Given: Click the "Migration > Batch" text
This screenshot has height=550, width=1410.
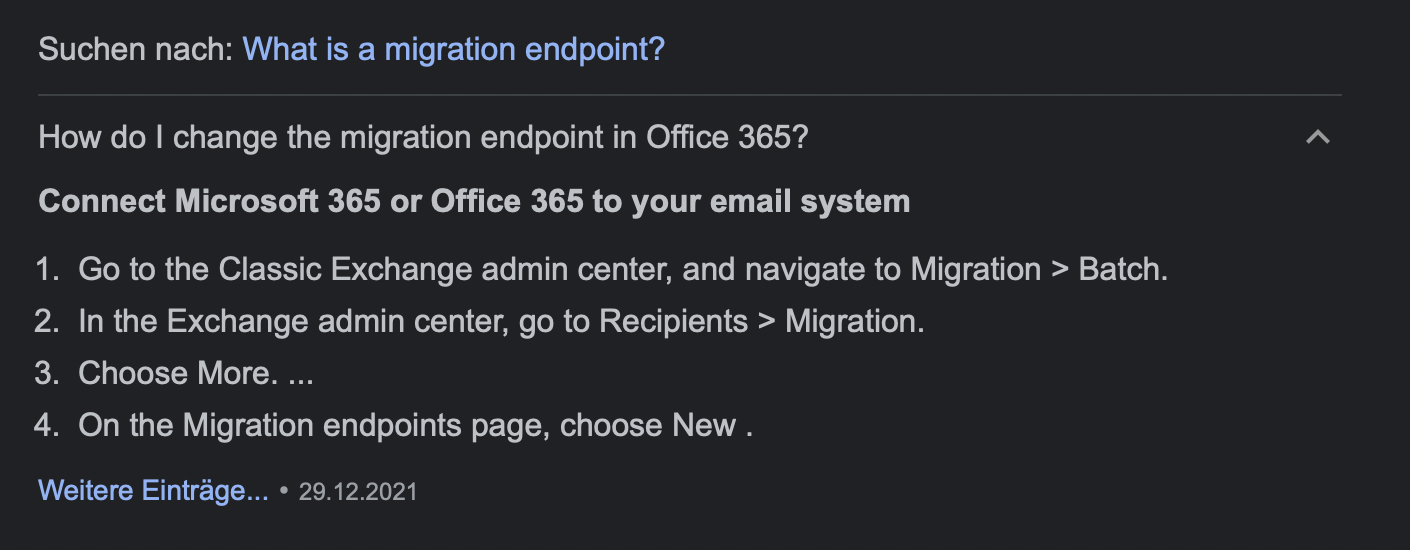Looking at the screenshot, I should 1038,269.
